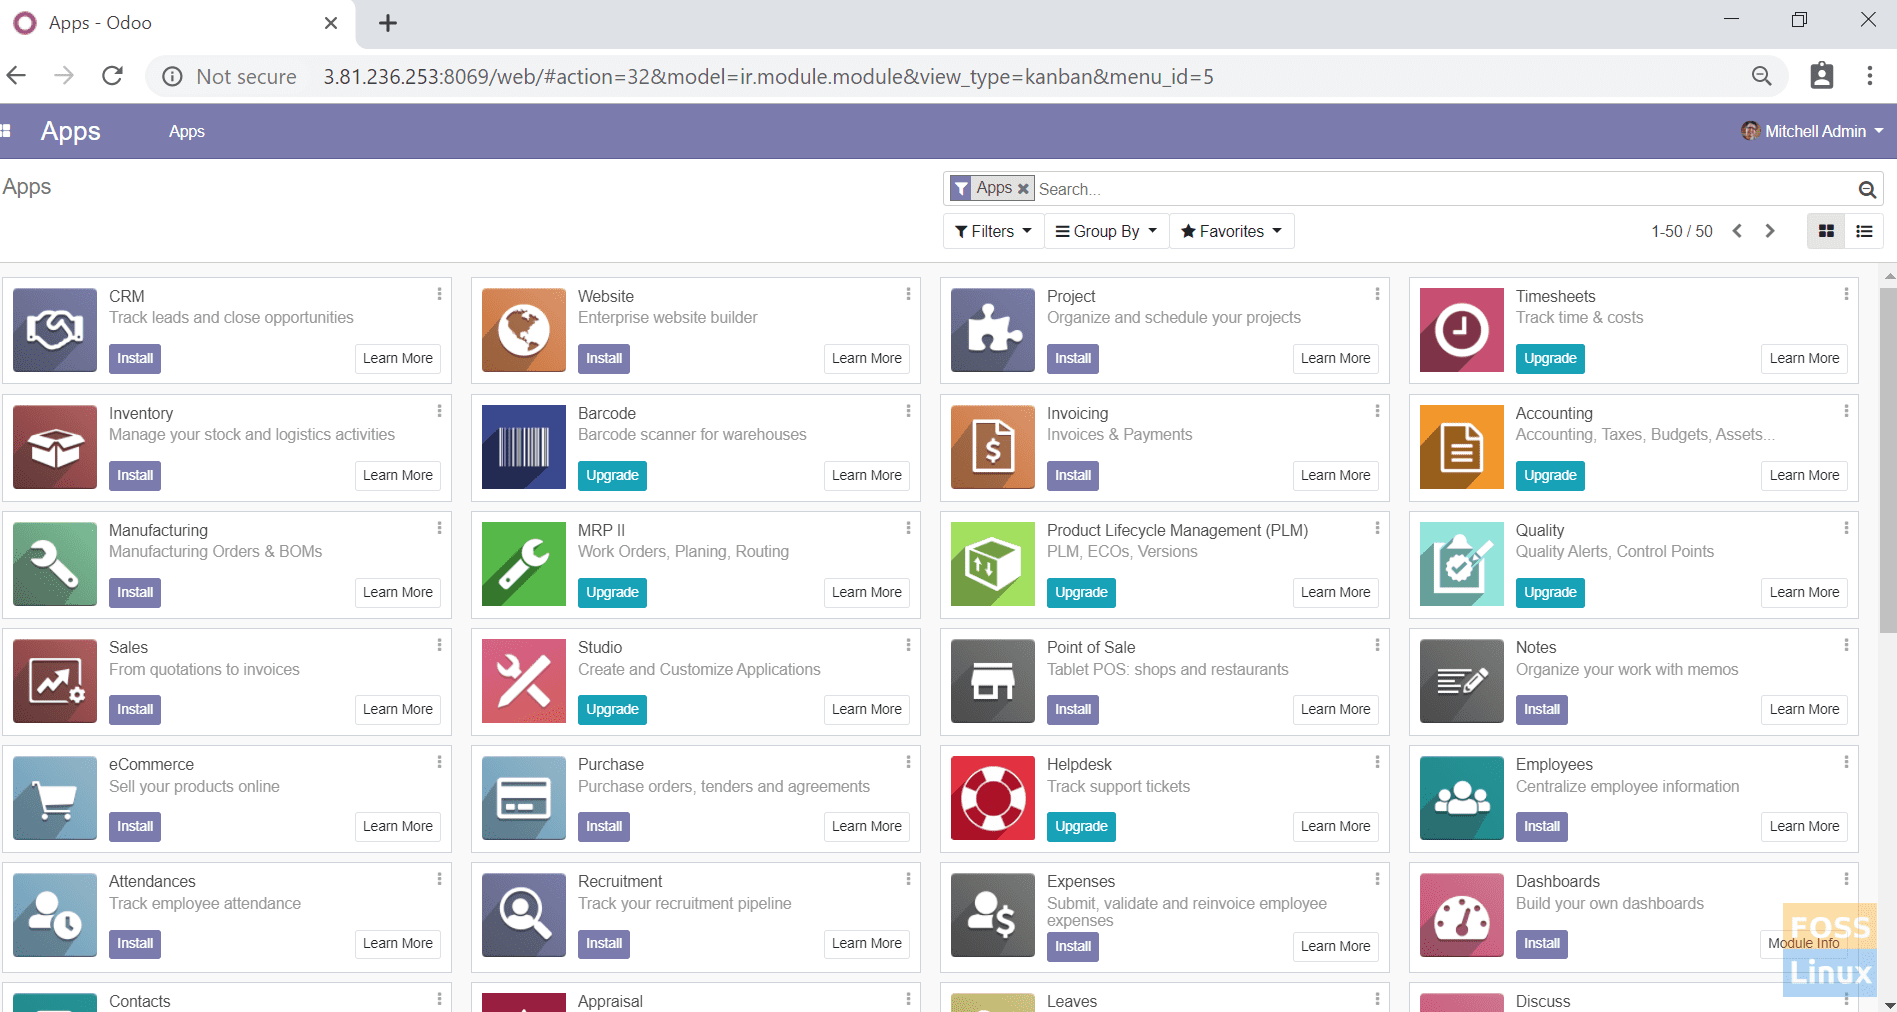Select the Apps - Odoo browser tab
This screenshot has height=1012, width=1897.
(177, 23)
